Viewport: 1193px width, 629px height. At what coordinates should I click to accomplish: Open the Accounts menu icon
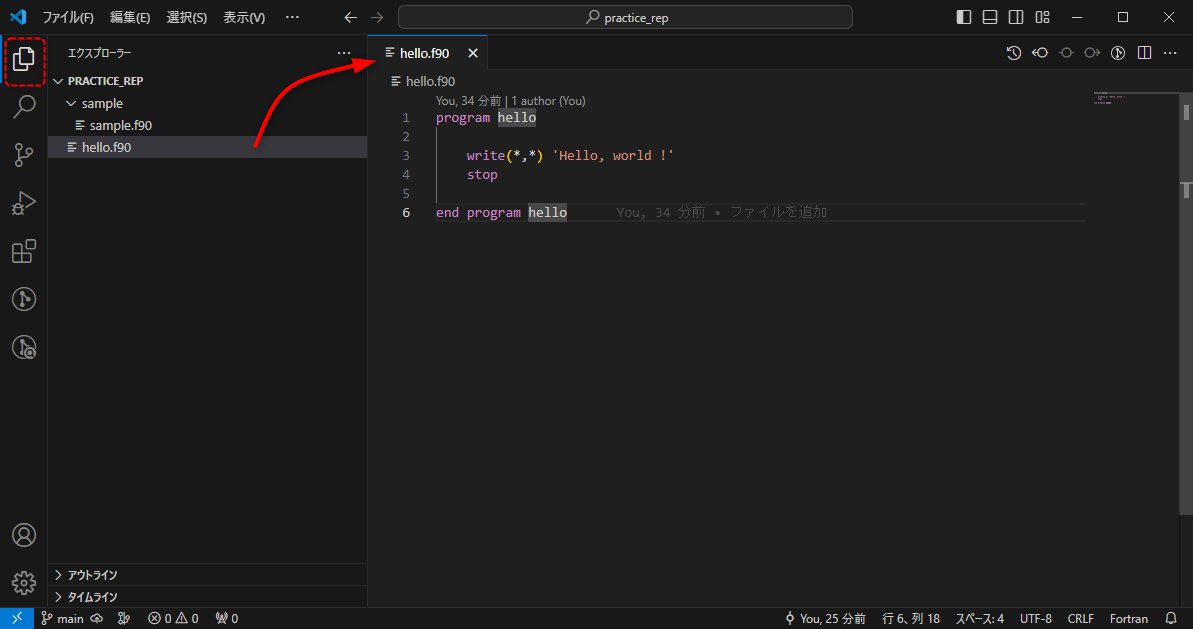pos(24,535)
